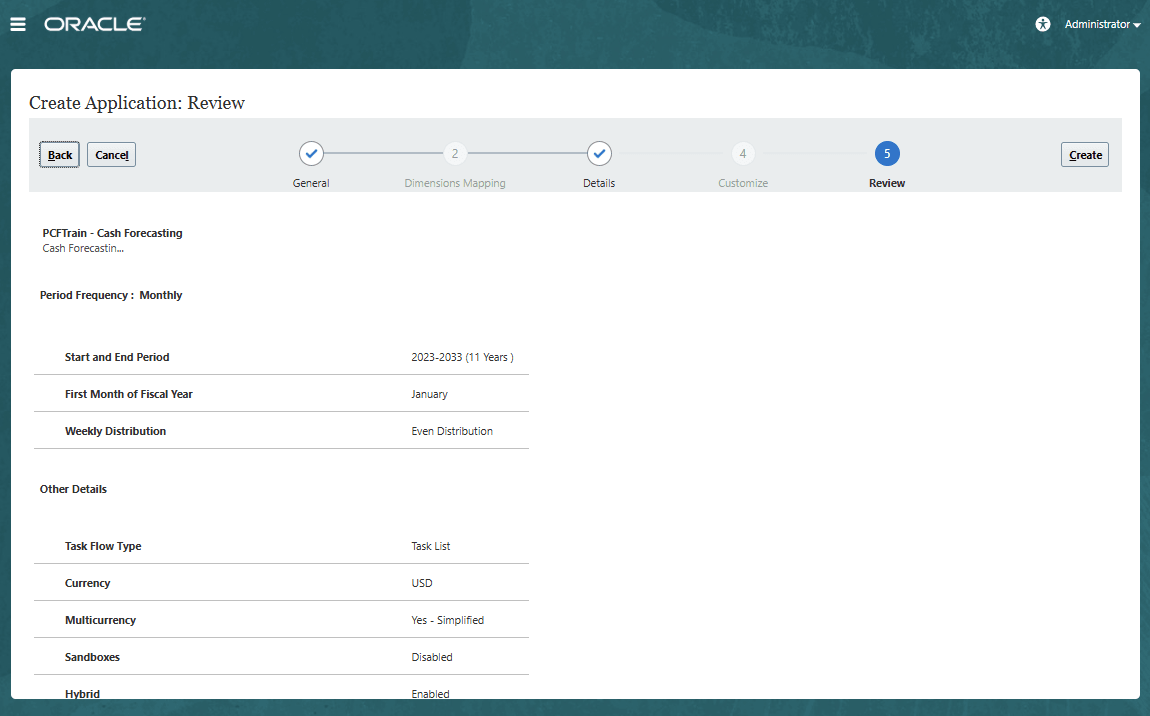Click the Enabled value for Hybrid
This screenshot has width=1150, height=716.
430,693
